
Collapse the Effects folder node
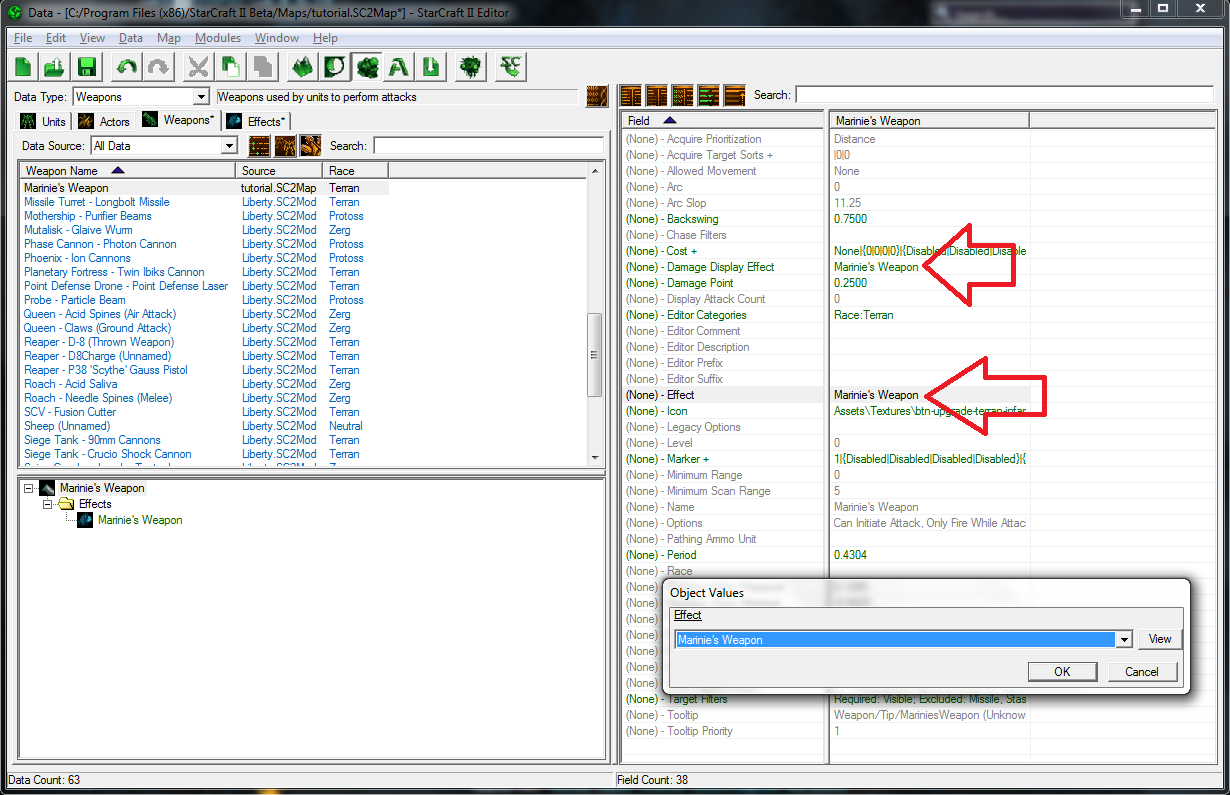coord(48,504)
